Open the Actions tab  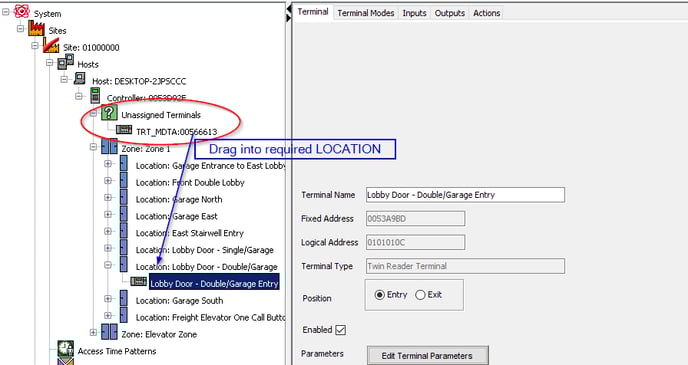coord(487,13)
